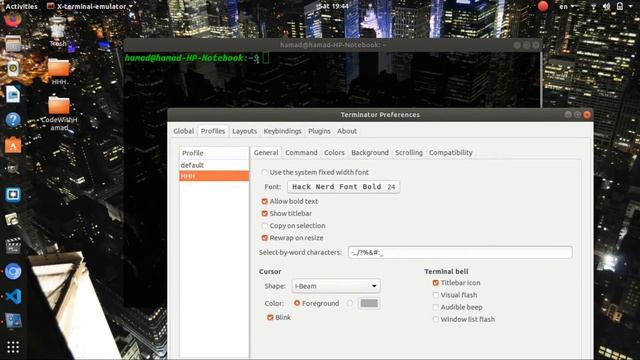The height and width of the screenshot is (360, 640).
Task: Open the clock showing Sat 19:44
Action: coord(333,6)
